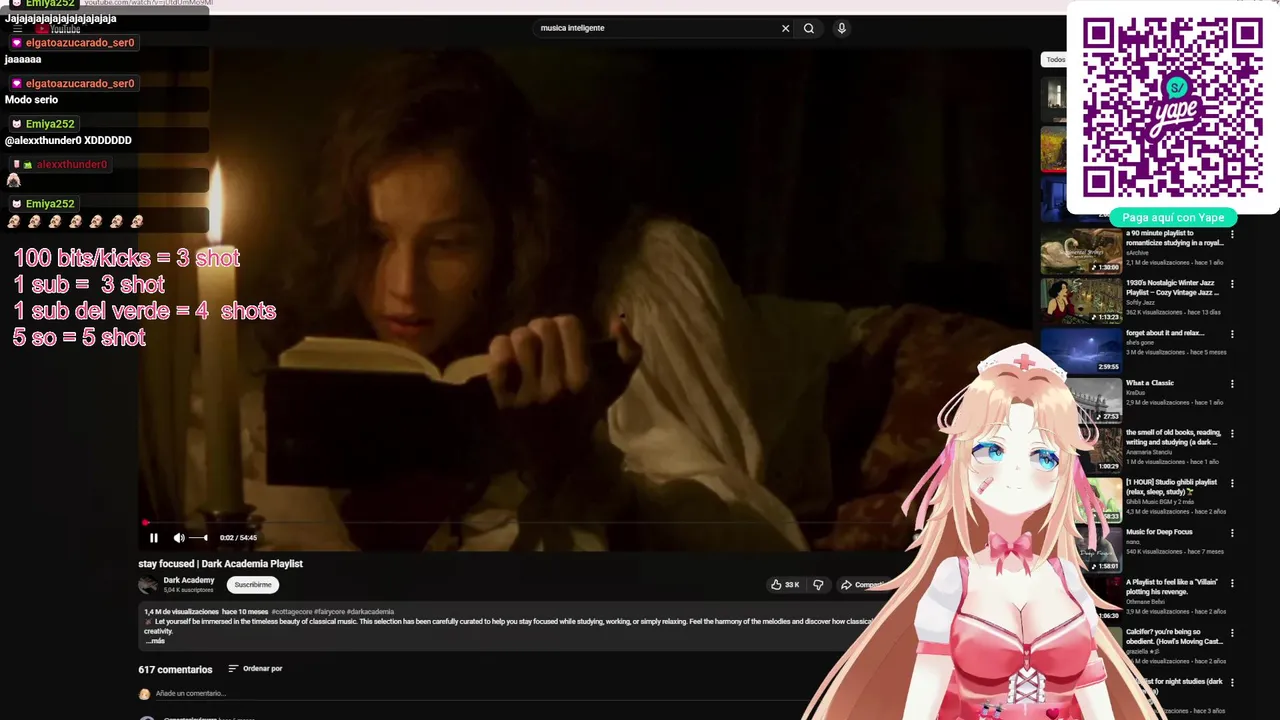Open title '1930's Nostalgic Winter Jazz Playlist'
This screenshot has height=720, width=1280.
pyautogui.click(x=1172, y=288)
